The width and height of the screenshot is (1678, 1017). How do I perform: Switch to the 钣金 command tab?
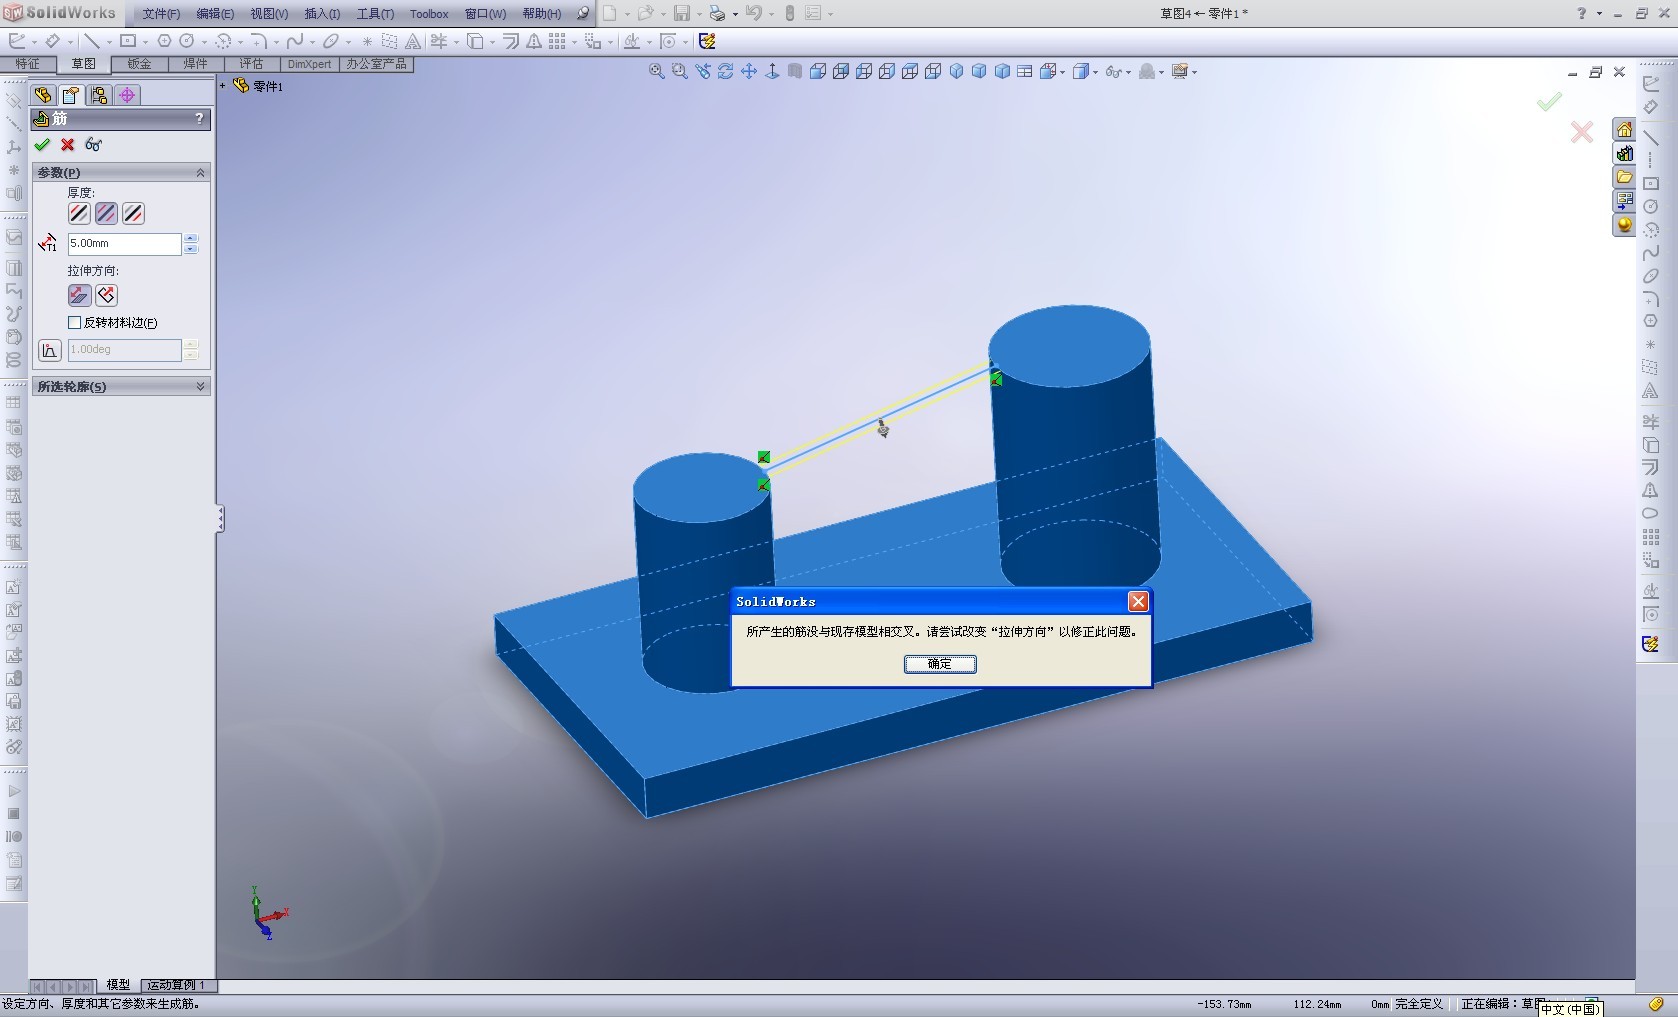coord(139,64)
